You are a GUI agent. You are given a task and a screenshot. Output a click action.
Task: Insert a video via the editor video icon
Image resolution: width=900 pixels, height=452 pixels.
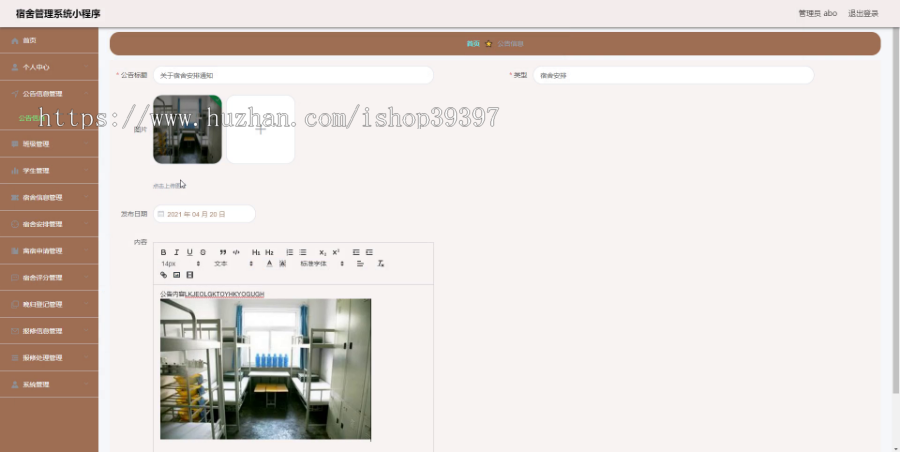190,275
